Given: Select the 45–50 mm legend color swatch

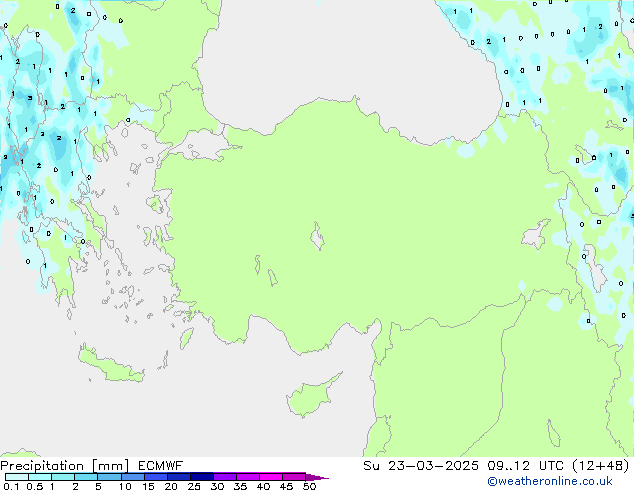Looking at the screenshot, I should coord(294,477).
